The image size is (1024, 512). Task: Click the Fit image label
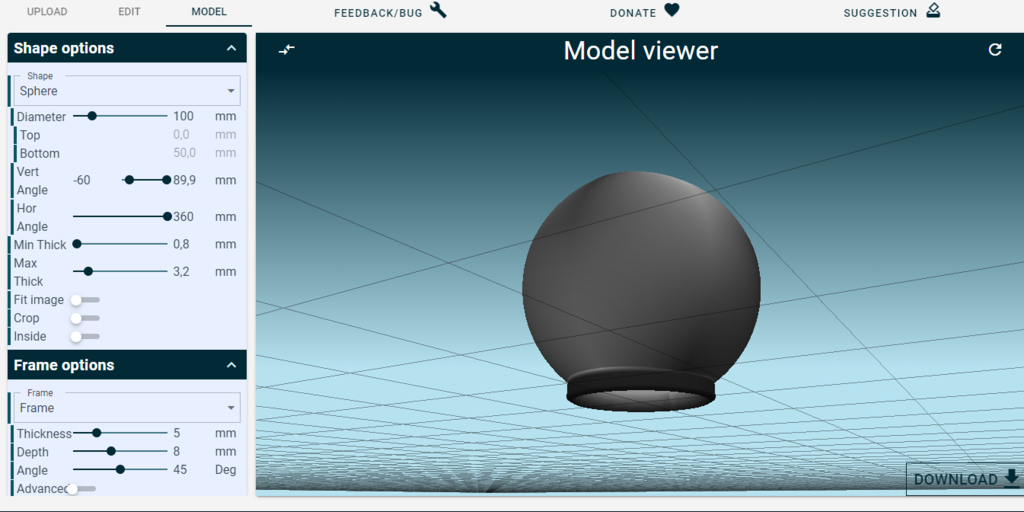click(x=39, y=300)
